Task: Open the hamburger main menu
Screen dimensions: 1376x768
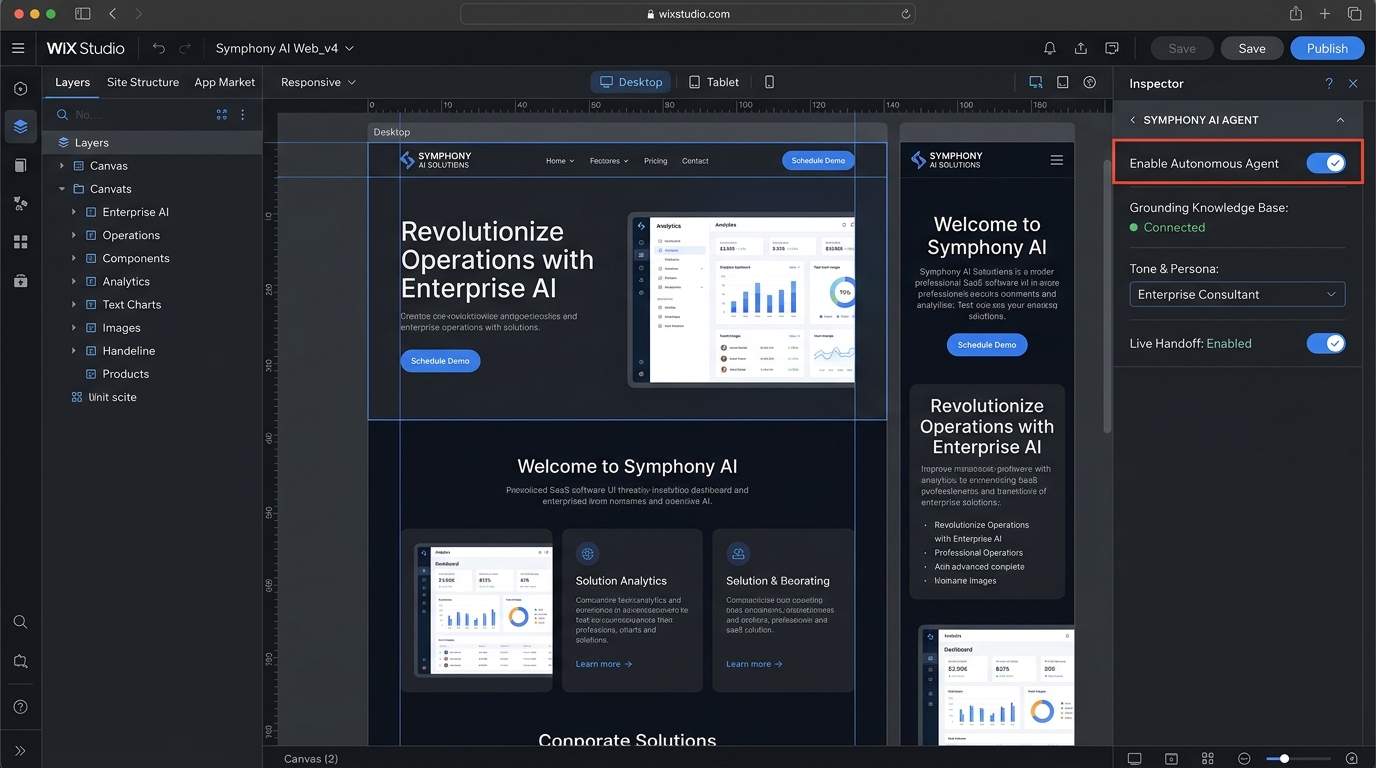Action: click(x=18, y=48)
